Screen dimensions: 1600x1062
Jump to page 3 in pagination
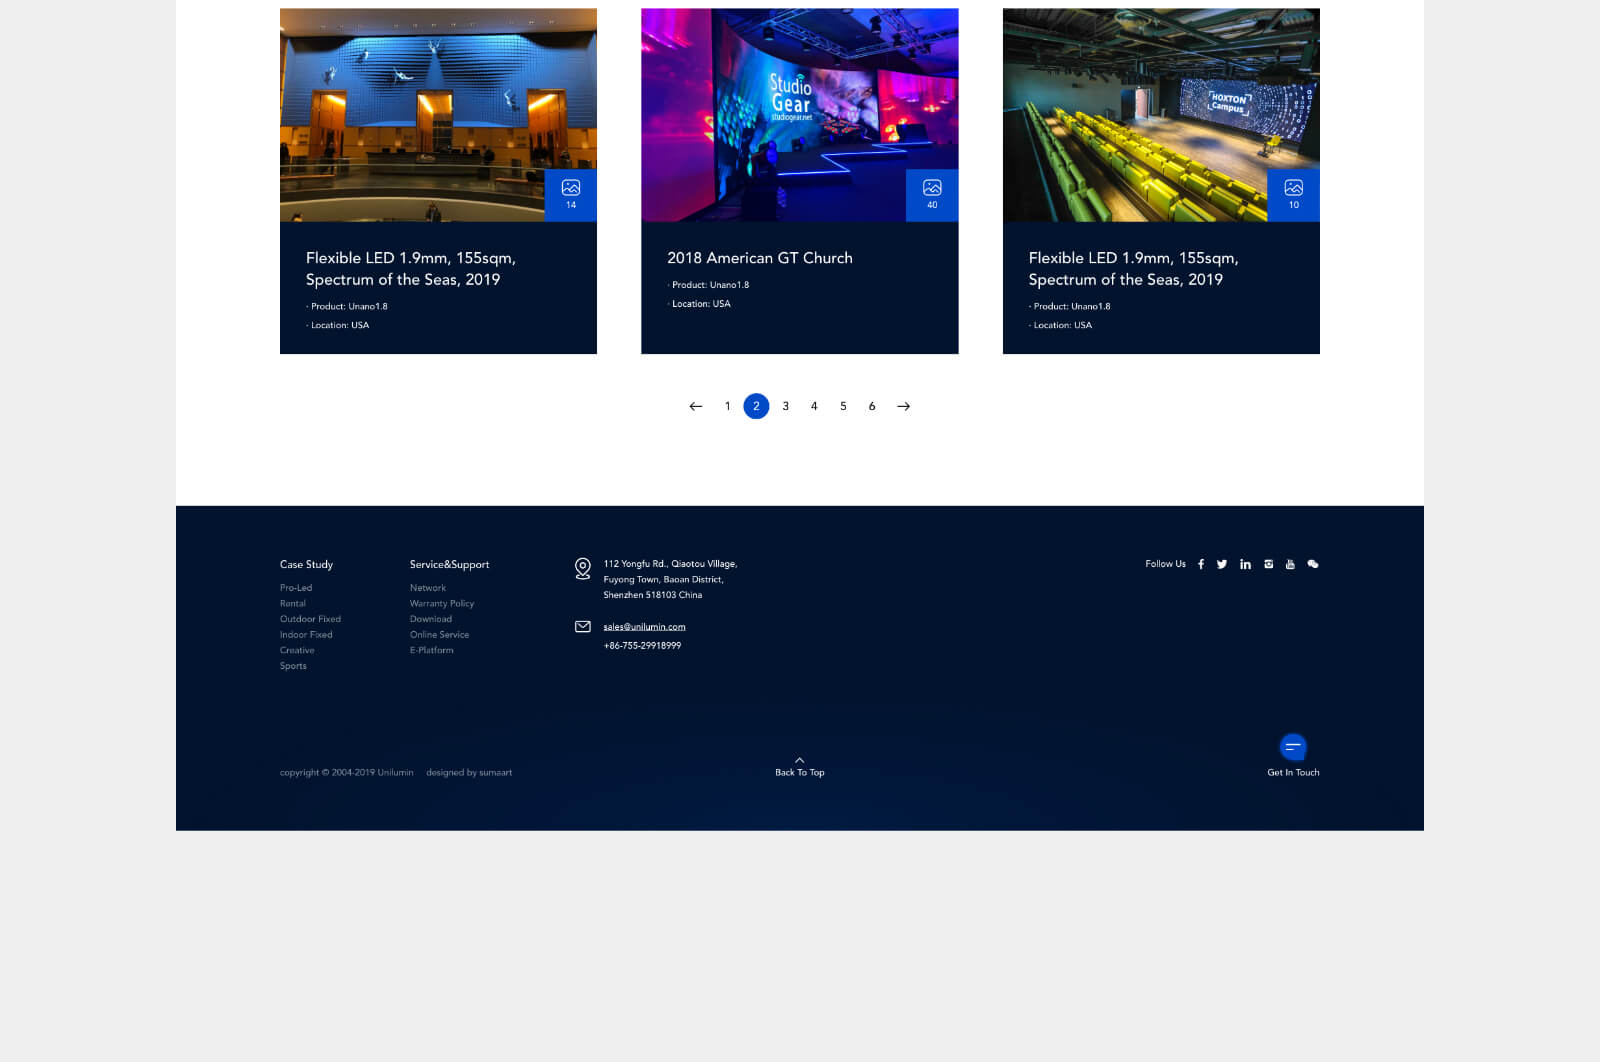coord(786,407)
